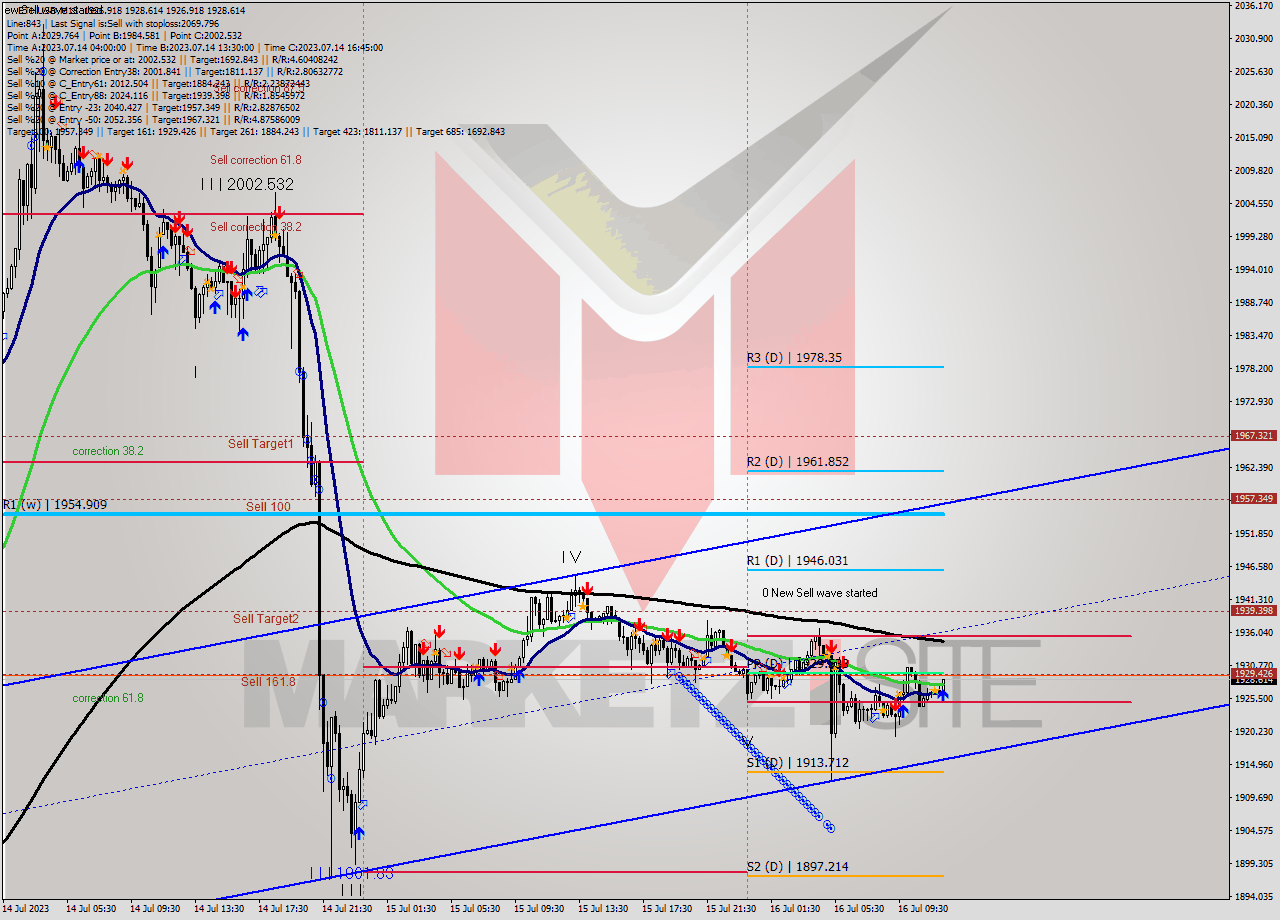This screenshot has width=1280, height=920.
Task: Click the 'Sell correction 61.8' label
Action: point(256,160)
